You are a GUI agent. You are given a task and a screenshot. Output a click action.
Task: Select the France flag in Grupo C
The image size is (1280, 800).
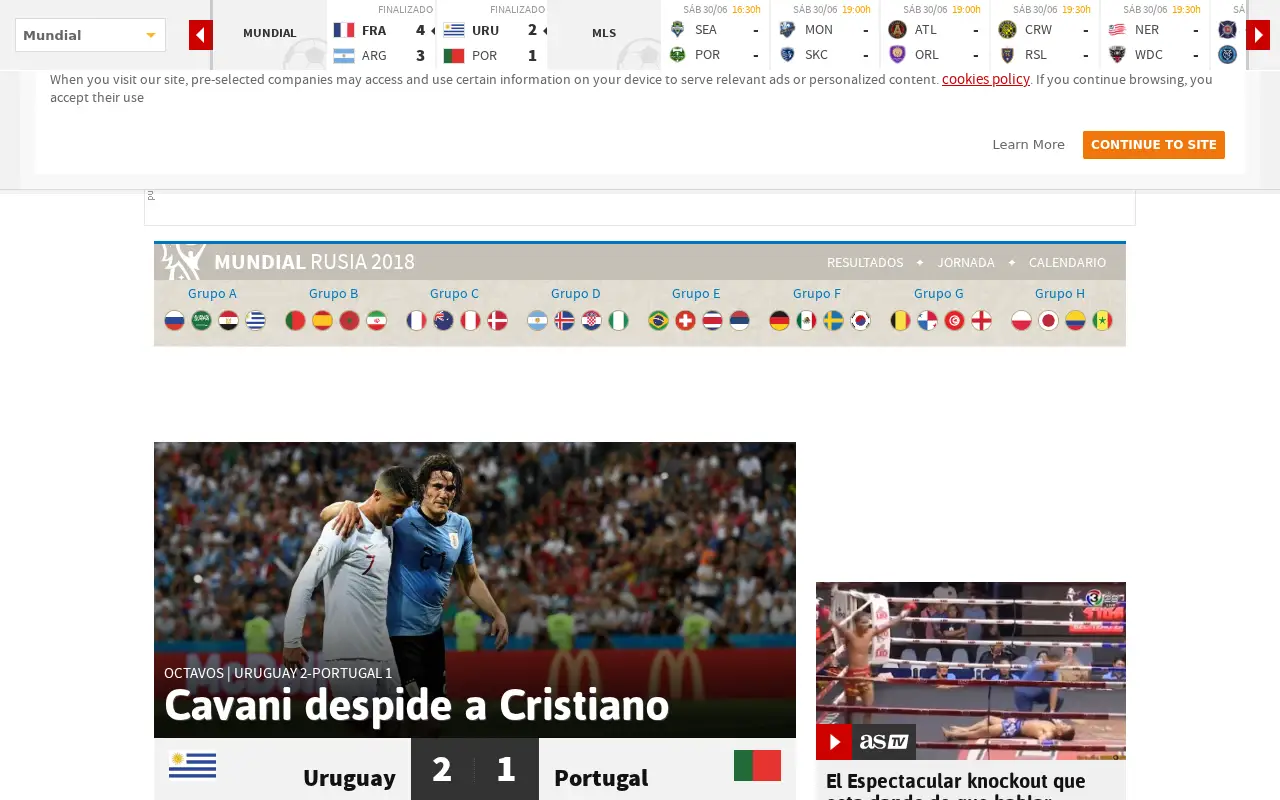point(417,321)
